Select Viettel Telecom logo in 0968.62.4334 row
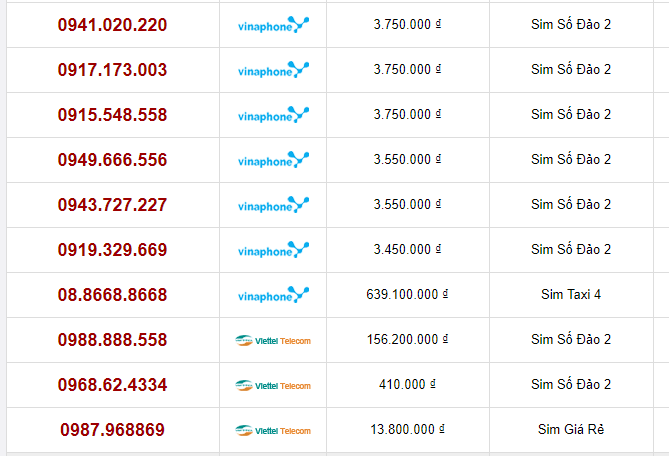The height and width of the screenshot is (456, 669). click(x=273, y=385)
